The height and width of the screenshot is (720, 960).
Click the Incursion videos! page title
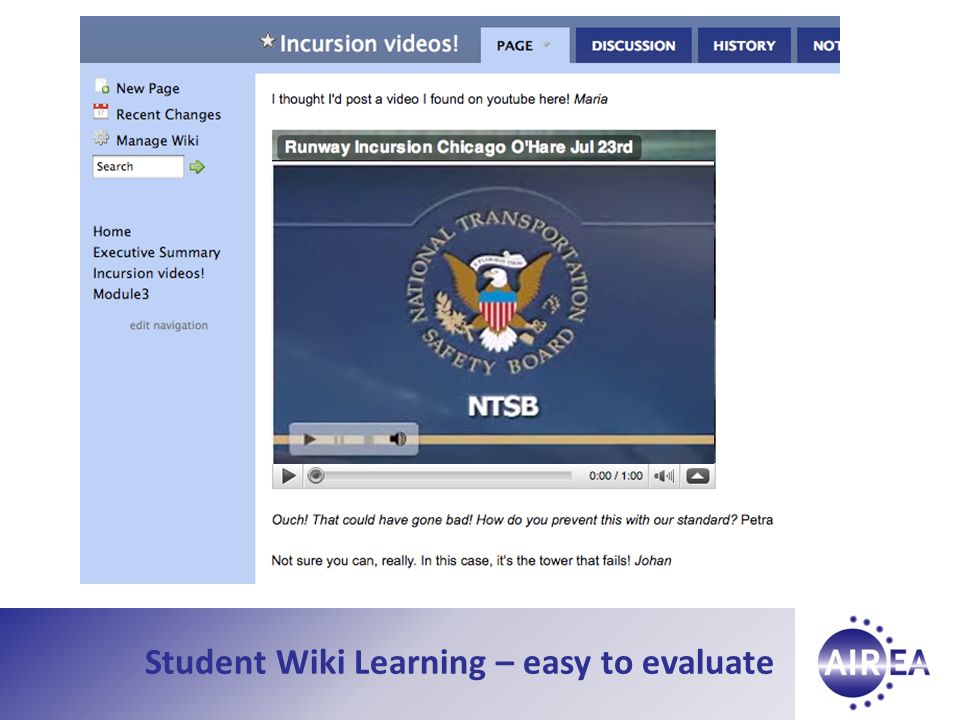[369, 43]
